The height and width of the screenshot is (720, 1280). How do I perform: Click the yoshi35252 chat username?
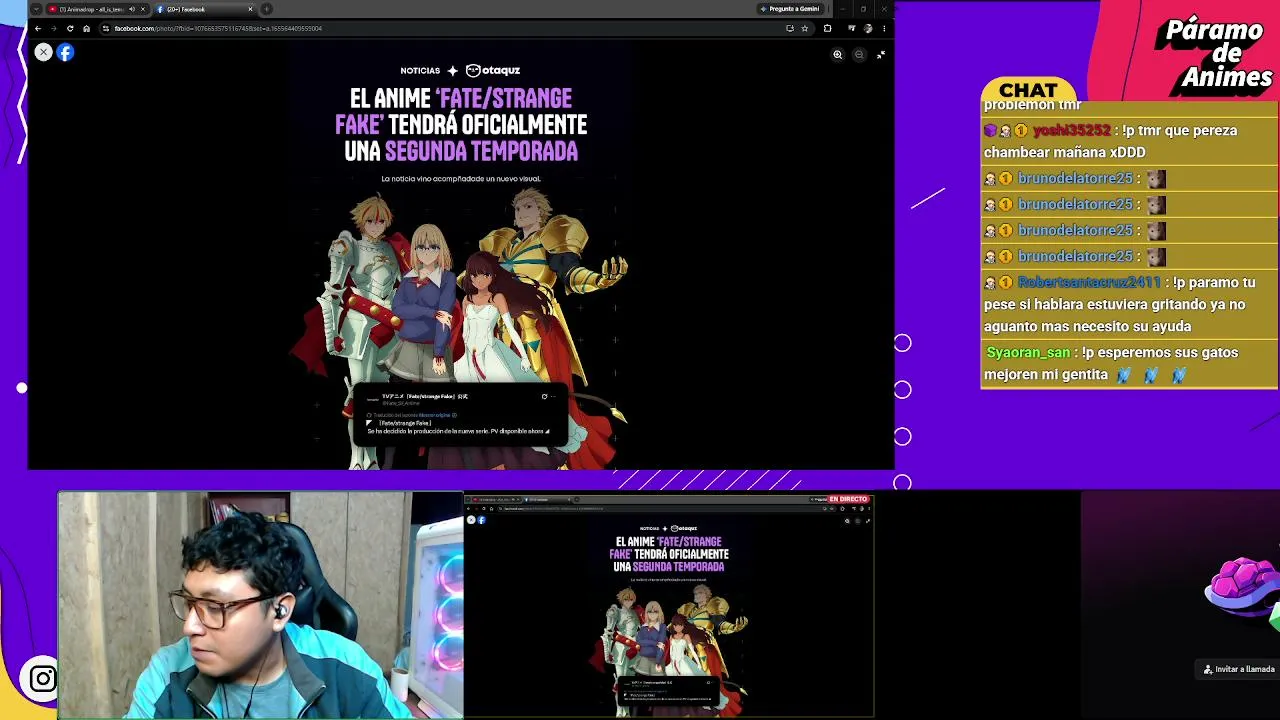(1071, 130)
